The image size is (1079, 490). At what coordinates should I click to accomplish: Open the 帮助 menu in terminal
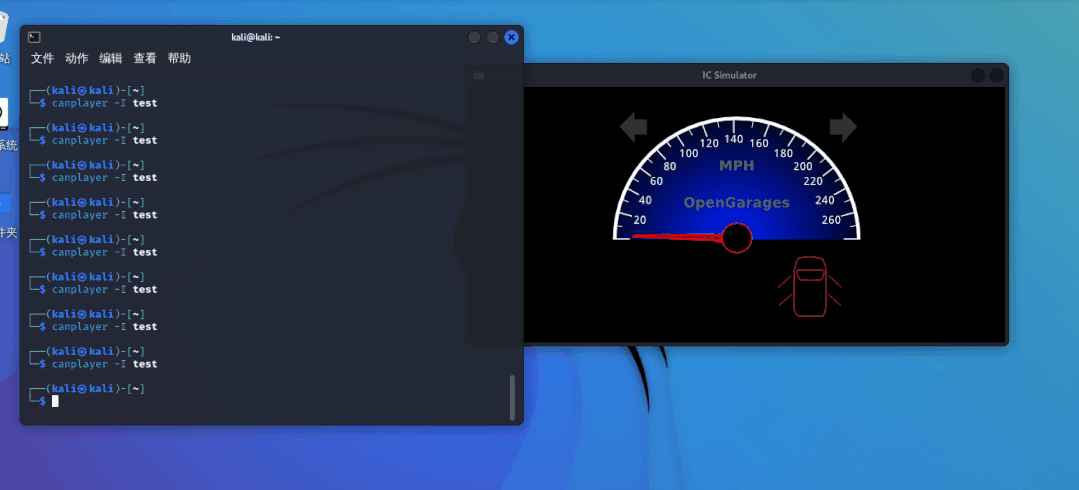point(179,58)
